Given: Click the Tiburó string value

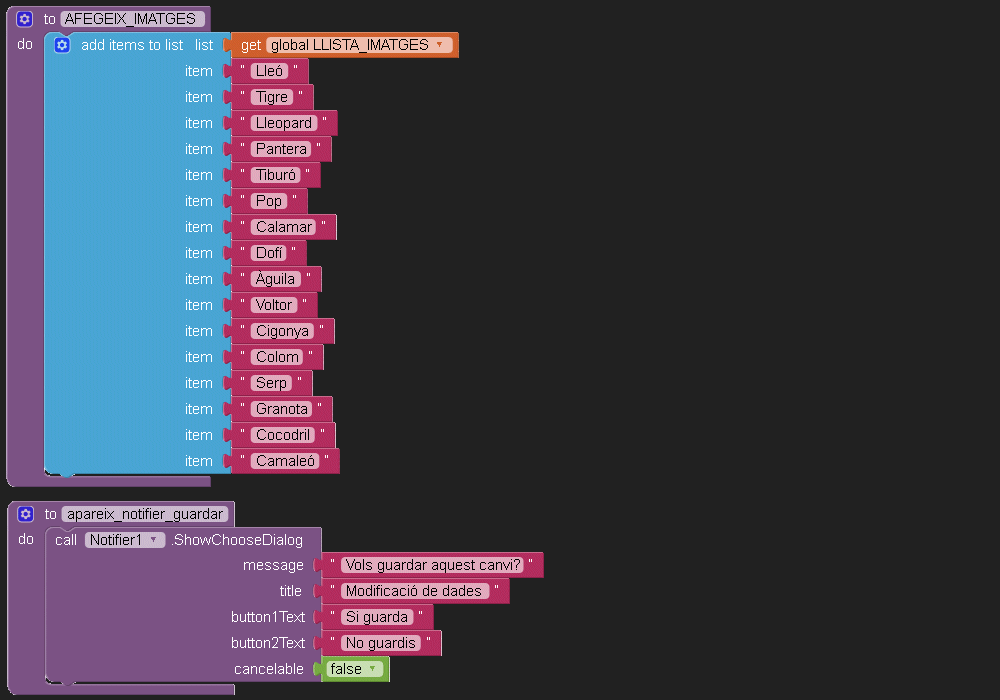Looking at the screenshot, I should pyautogui.click(x=276, y=175).
